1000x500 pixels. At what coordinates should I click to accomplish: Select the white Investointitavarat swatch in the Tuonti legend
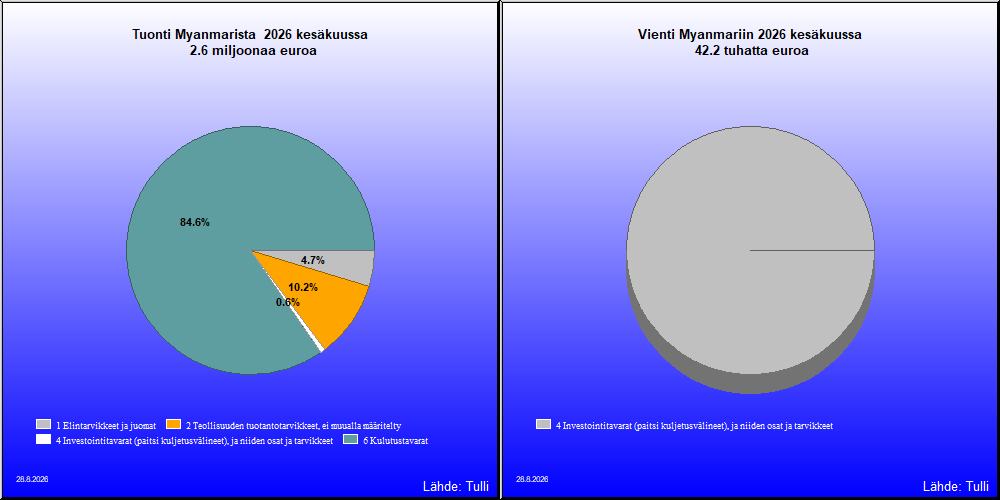(43, 439)
